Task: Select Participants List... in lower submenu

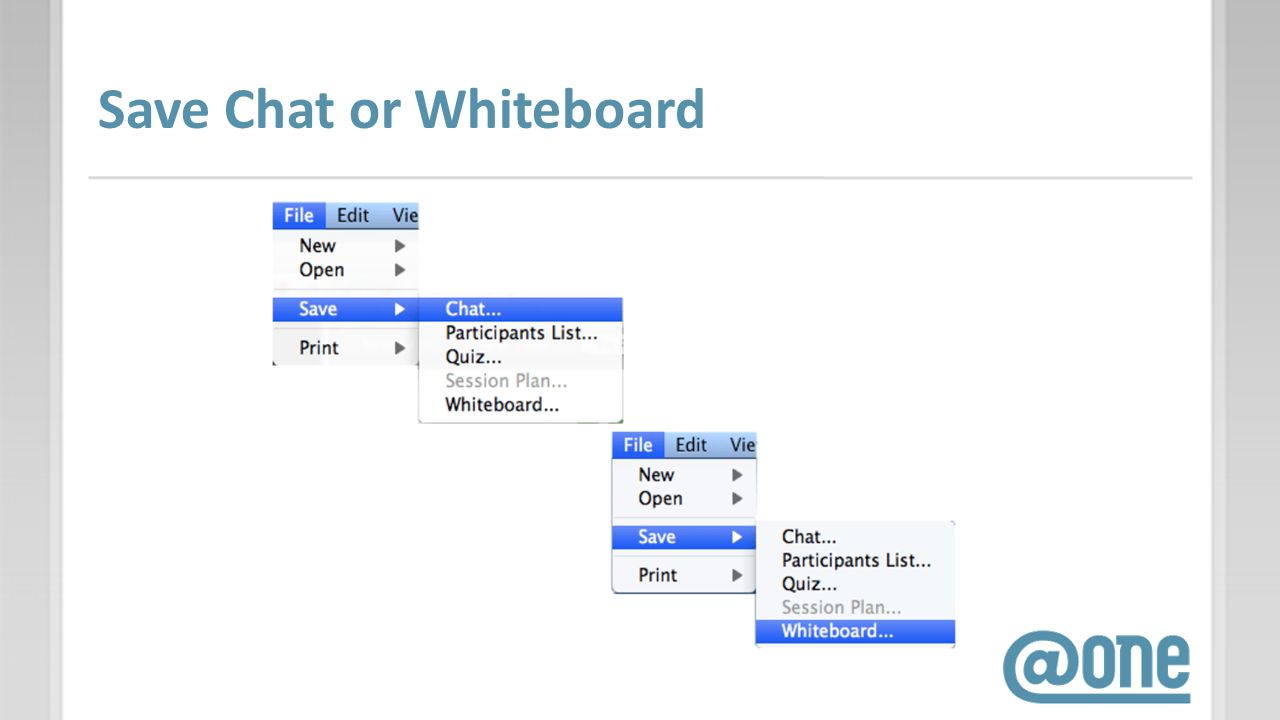Action: click(856, 561)
